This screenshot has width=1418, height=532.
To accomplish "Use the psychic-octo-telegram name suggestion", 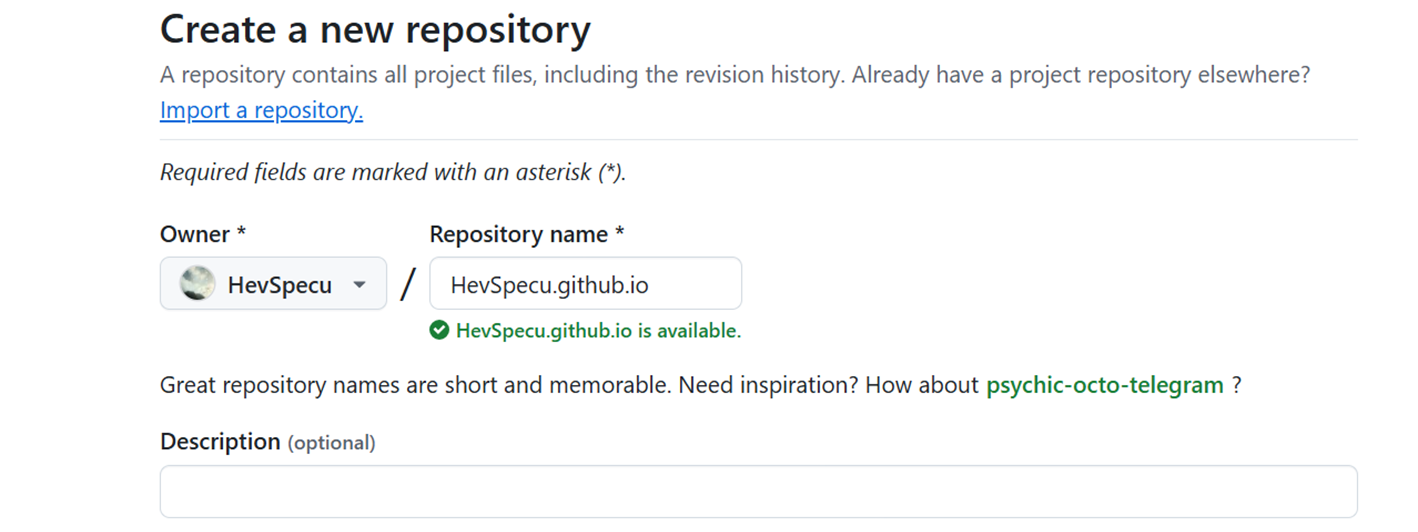I will (x=1105, y=385).
